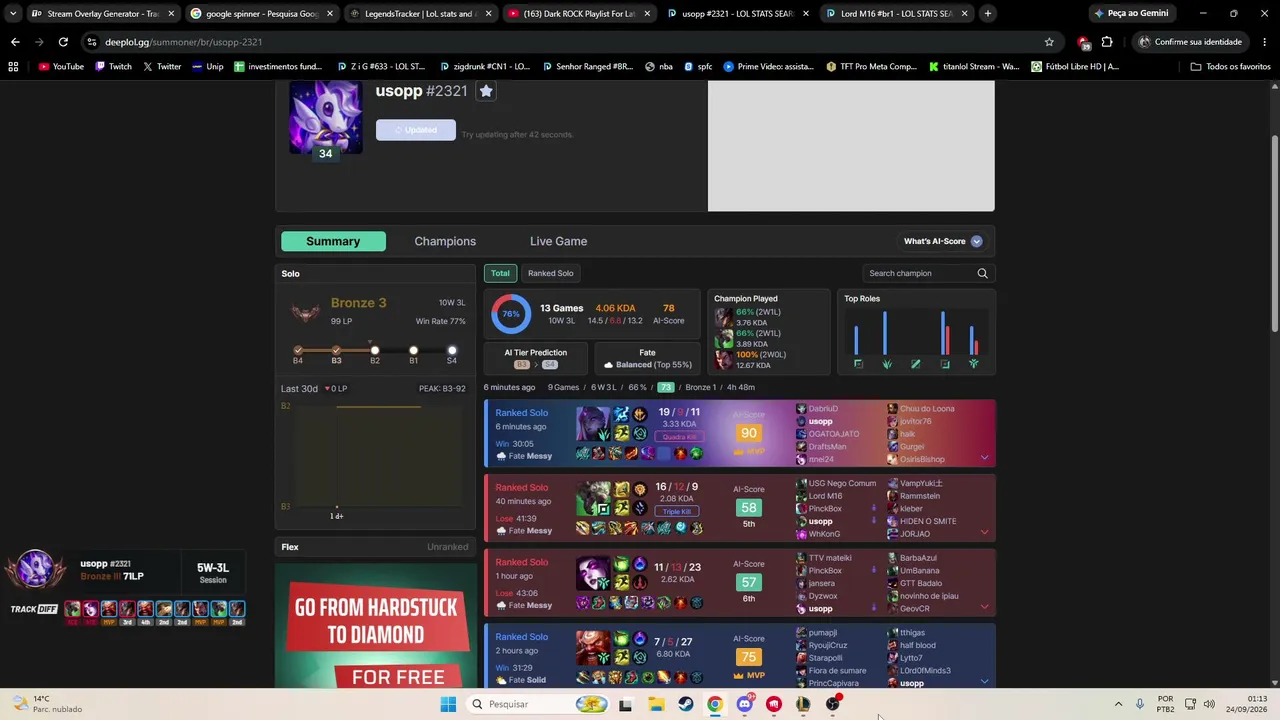Image resolution: width=1280 pixels, height=720 pixels.
Task: Open the Peça ao Gemini button
Action: pos(1130,13)
